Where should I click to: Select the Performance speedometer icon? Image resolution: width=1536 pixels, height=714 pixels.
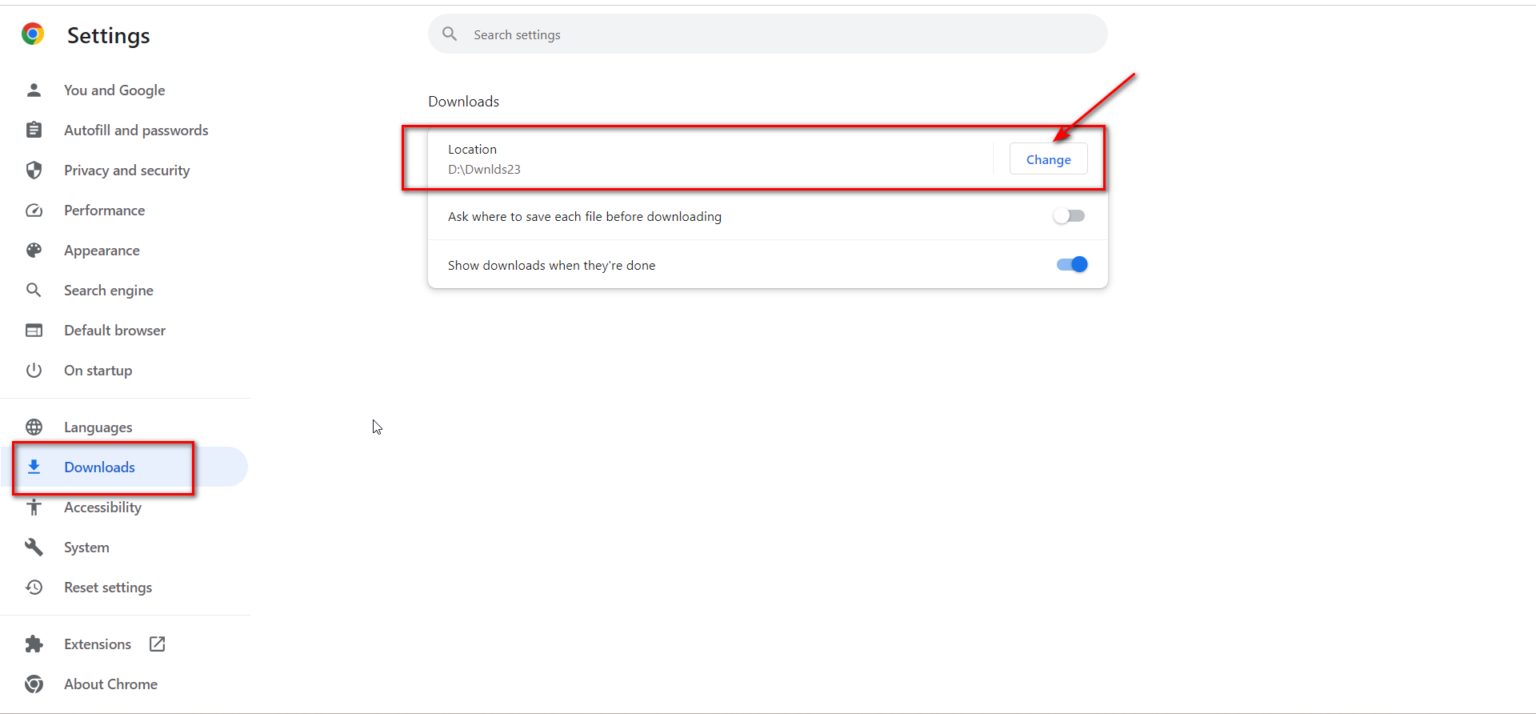tap(34, 210)
